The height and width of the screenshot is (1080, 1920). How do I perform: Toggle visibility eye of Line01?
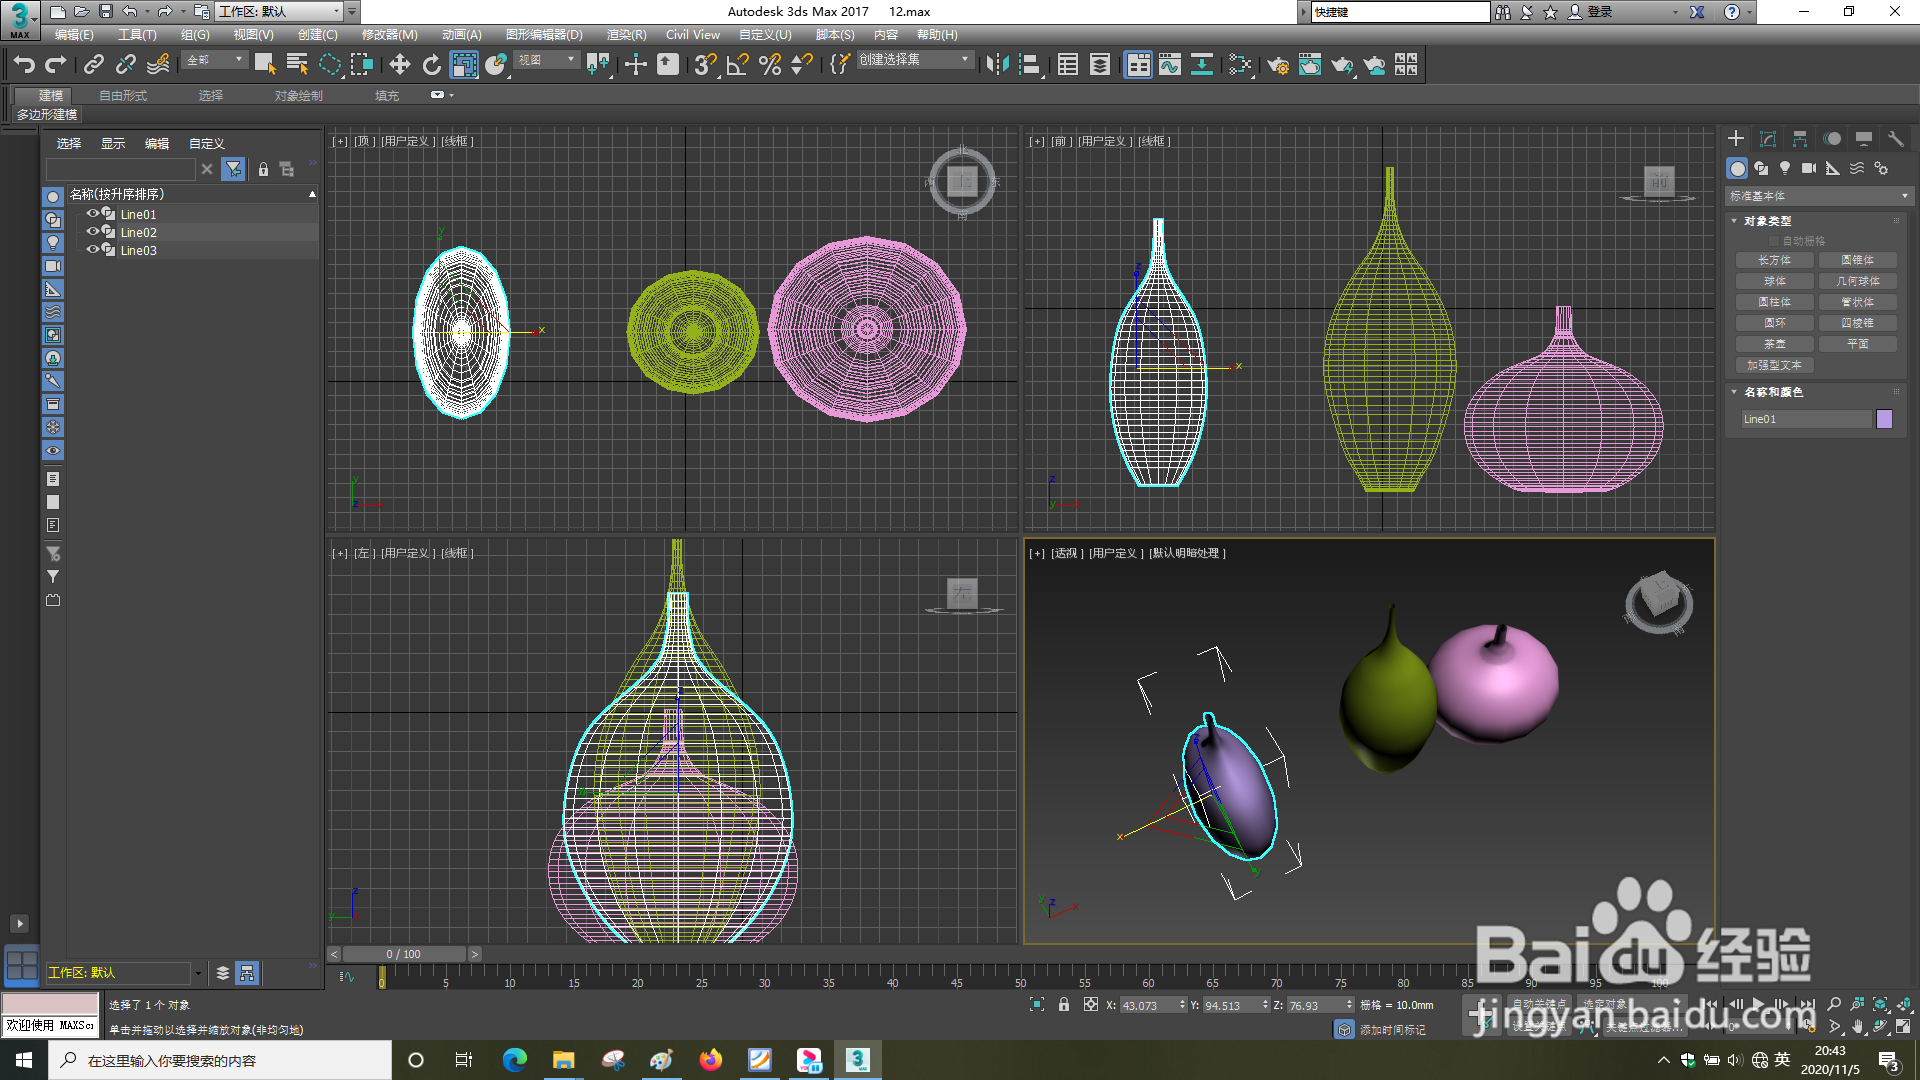click(x=92, y=214)
